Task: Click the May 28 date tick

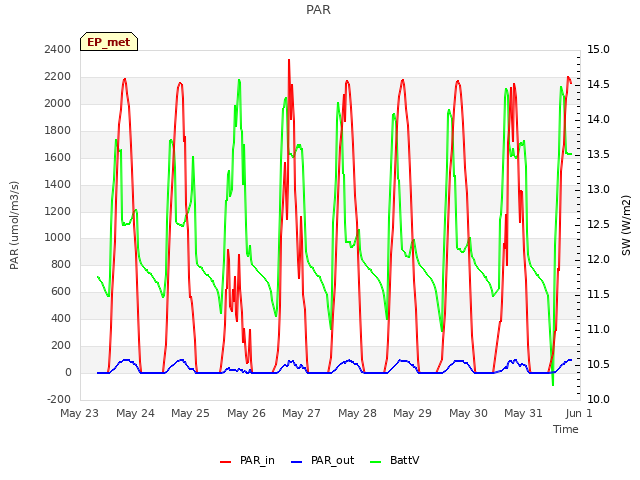Action: pos(358,413)
